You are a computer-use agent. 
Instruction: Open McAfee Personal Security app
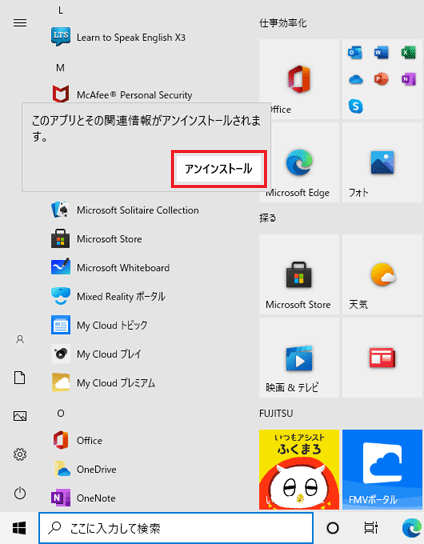point(121,94)
